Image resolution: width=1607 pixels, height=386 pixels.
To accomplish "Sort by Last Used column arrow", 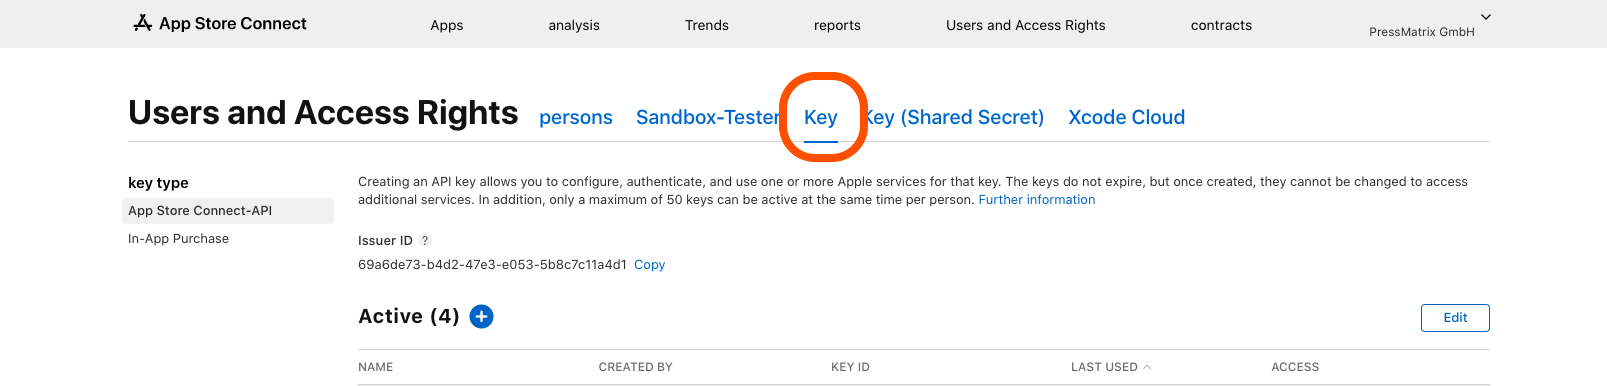I will coord(1147,367).
